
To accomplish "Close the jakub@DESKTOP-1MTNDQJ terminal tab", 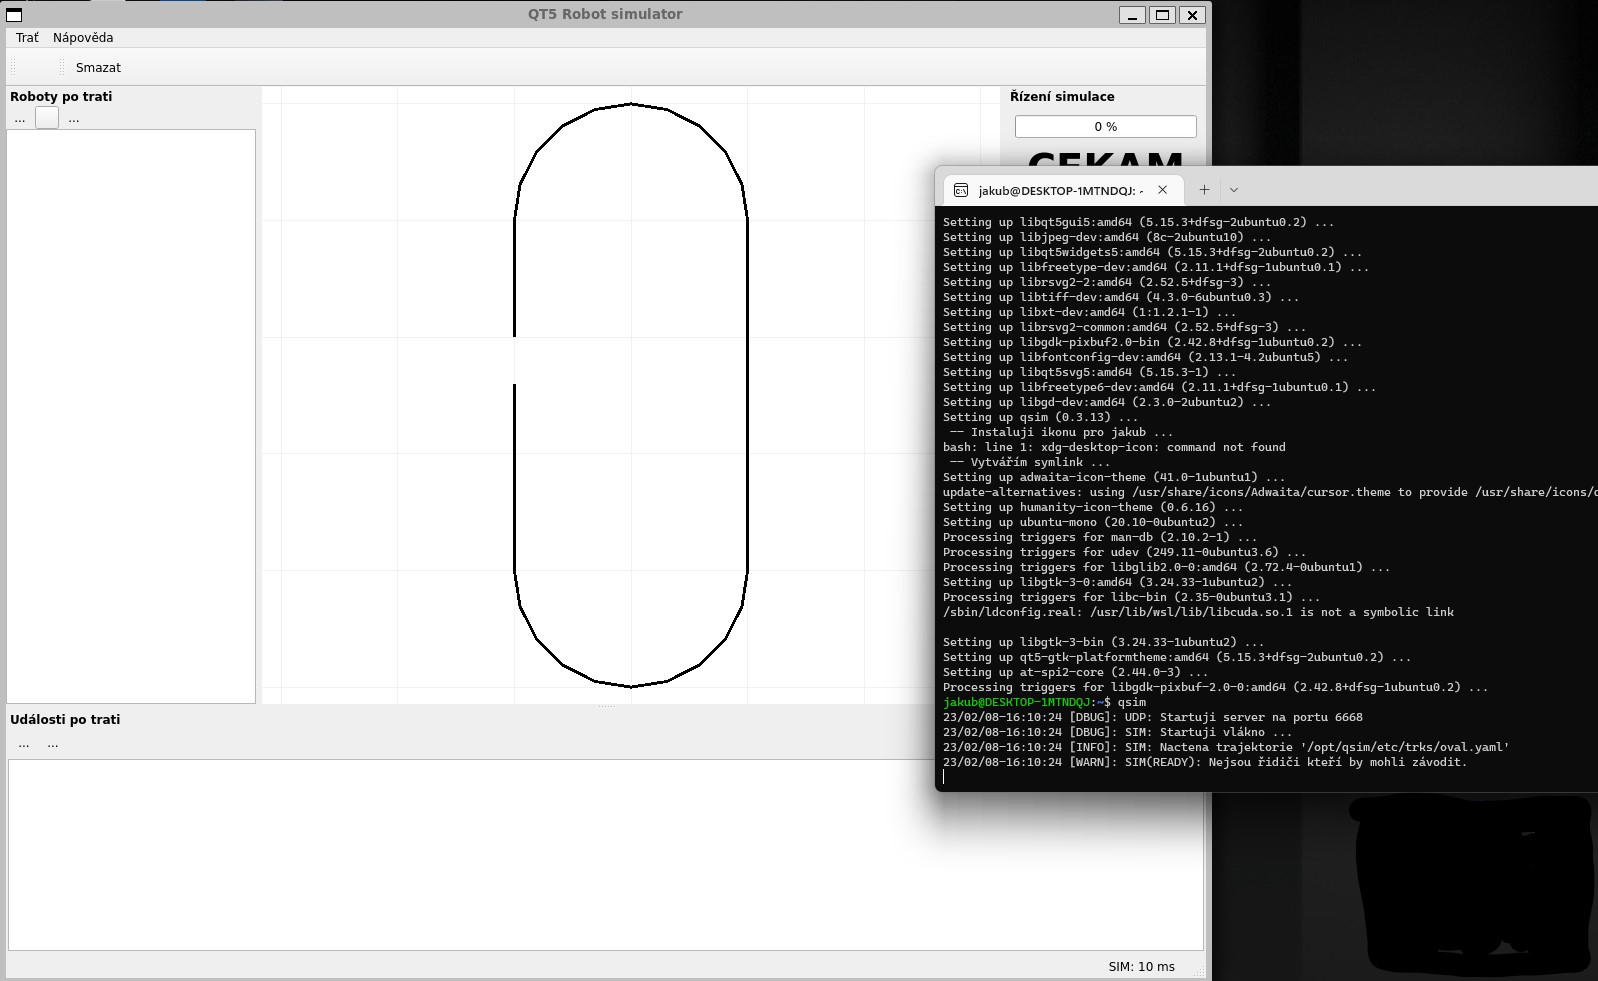I will (1162, 190).
